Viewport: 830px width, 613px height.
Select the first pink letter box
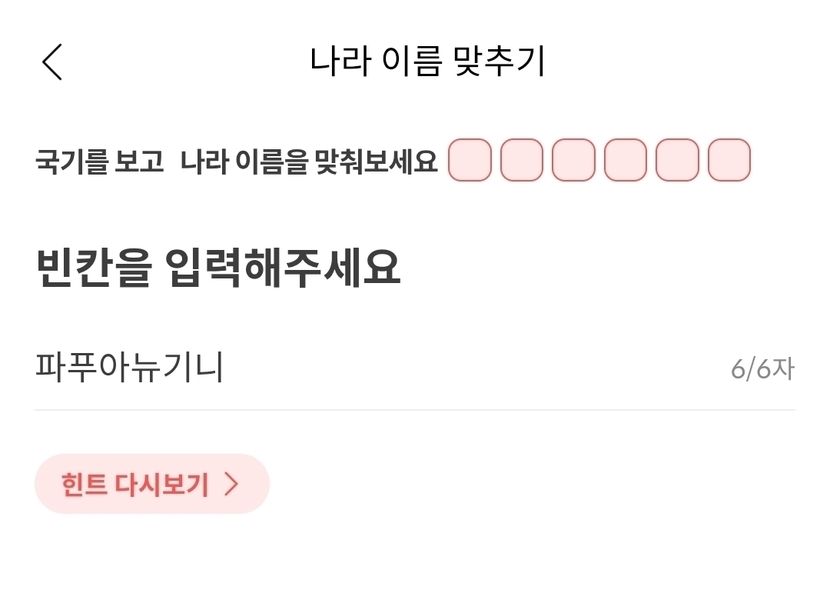click(x=470, y=160)
